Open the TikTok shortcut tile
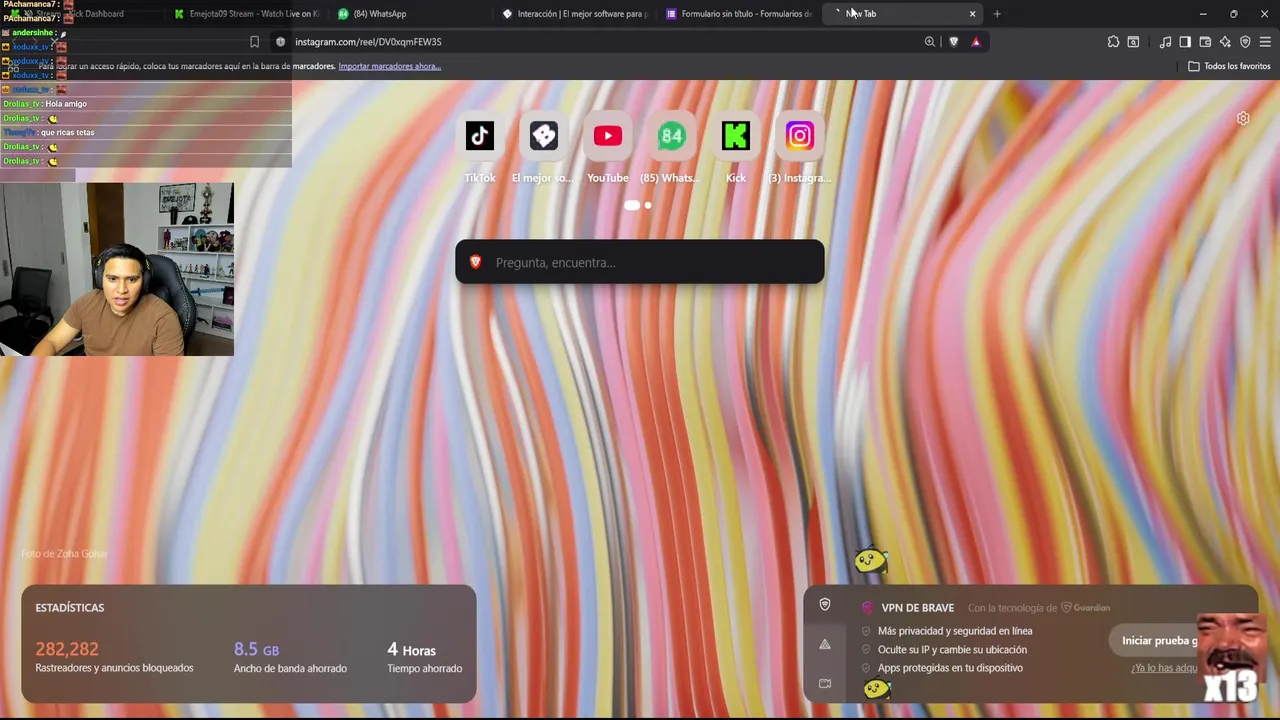1280x720 pixels. pos(480,136)
